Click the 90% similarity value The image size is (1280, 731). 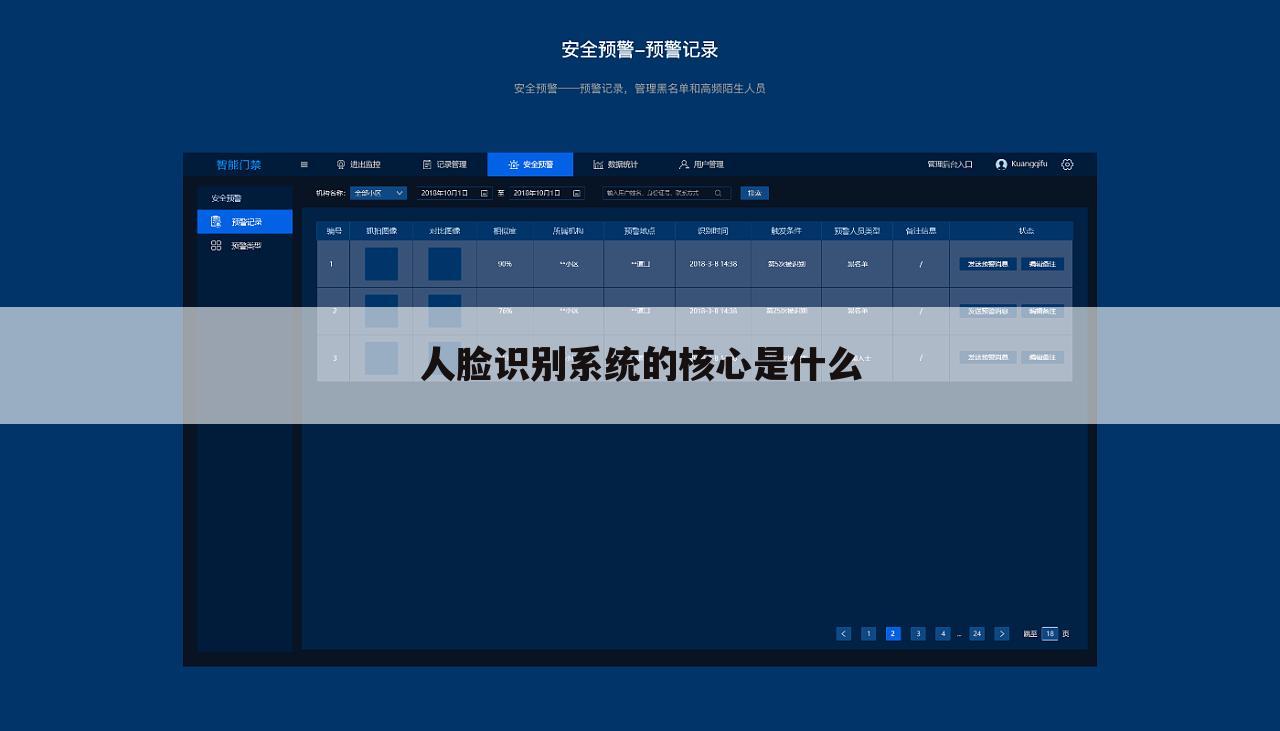[505, 264]
